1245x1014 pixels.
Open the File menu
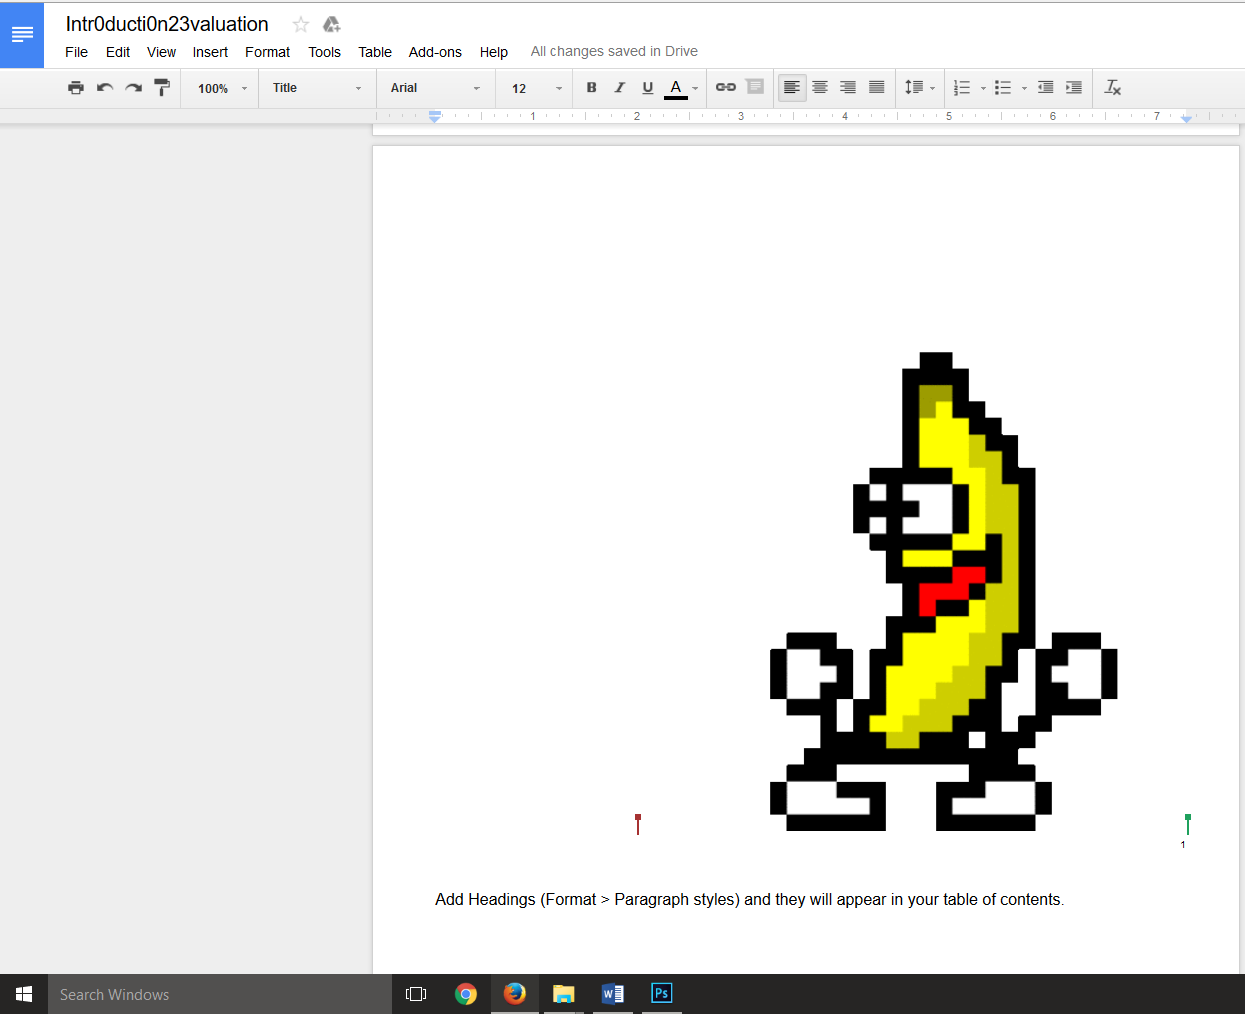(x=77, y=52)
